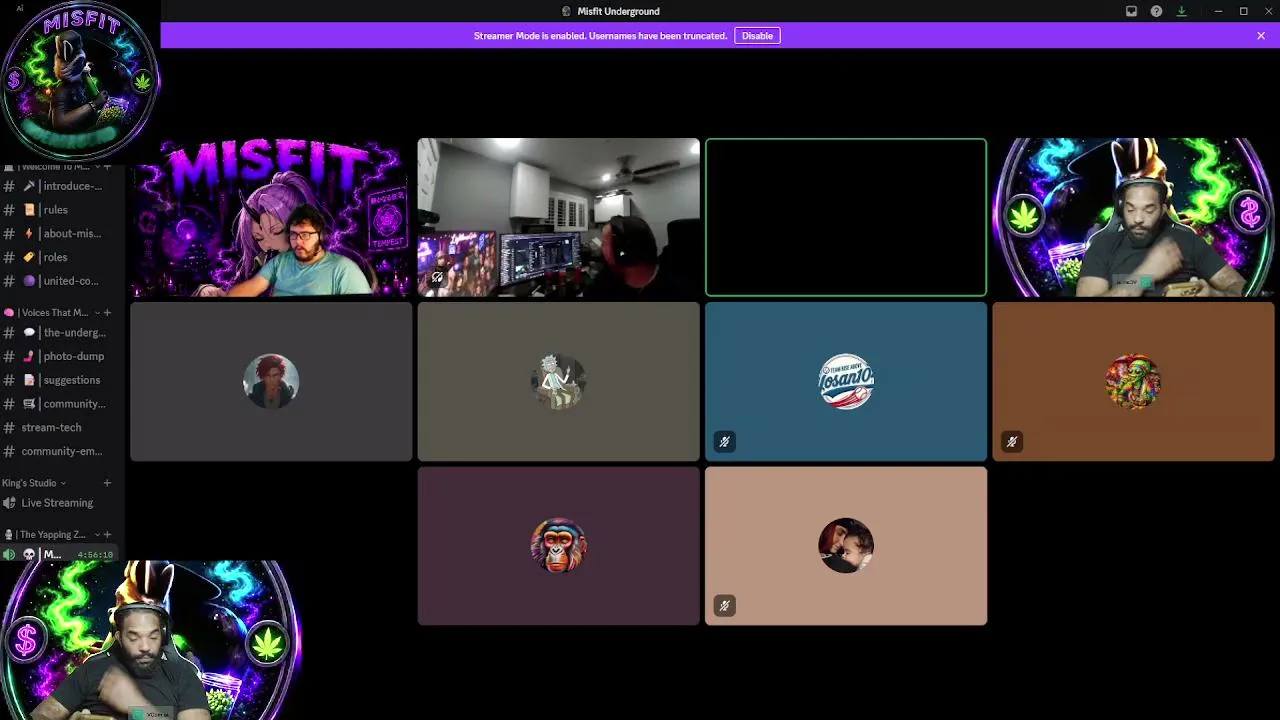
Task: Dismiss the Streamer Mode banner
Action: (x=1261, y=36)
